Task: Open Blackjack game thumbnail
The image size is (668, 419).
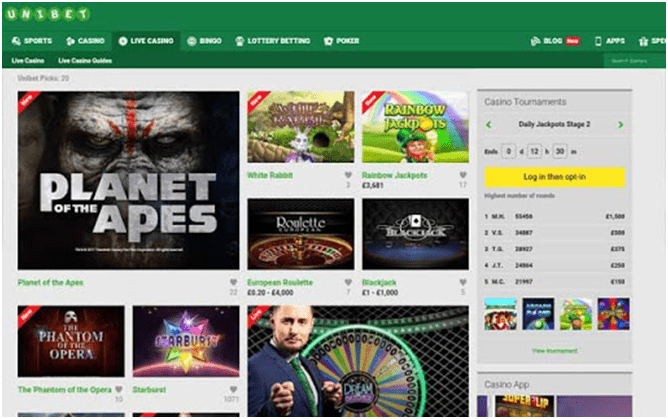Action: (415, 234)
